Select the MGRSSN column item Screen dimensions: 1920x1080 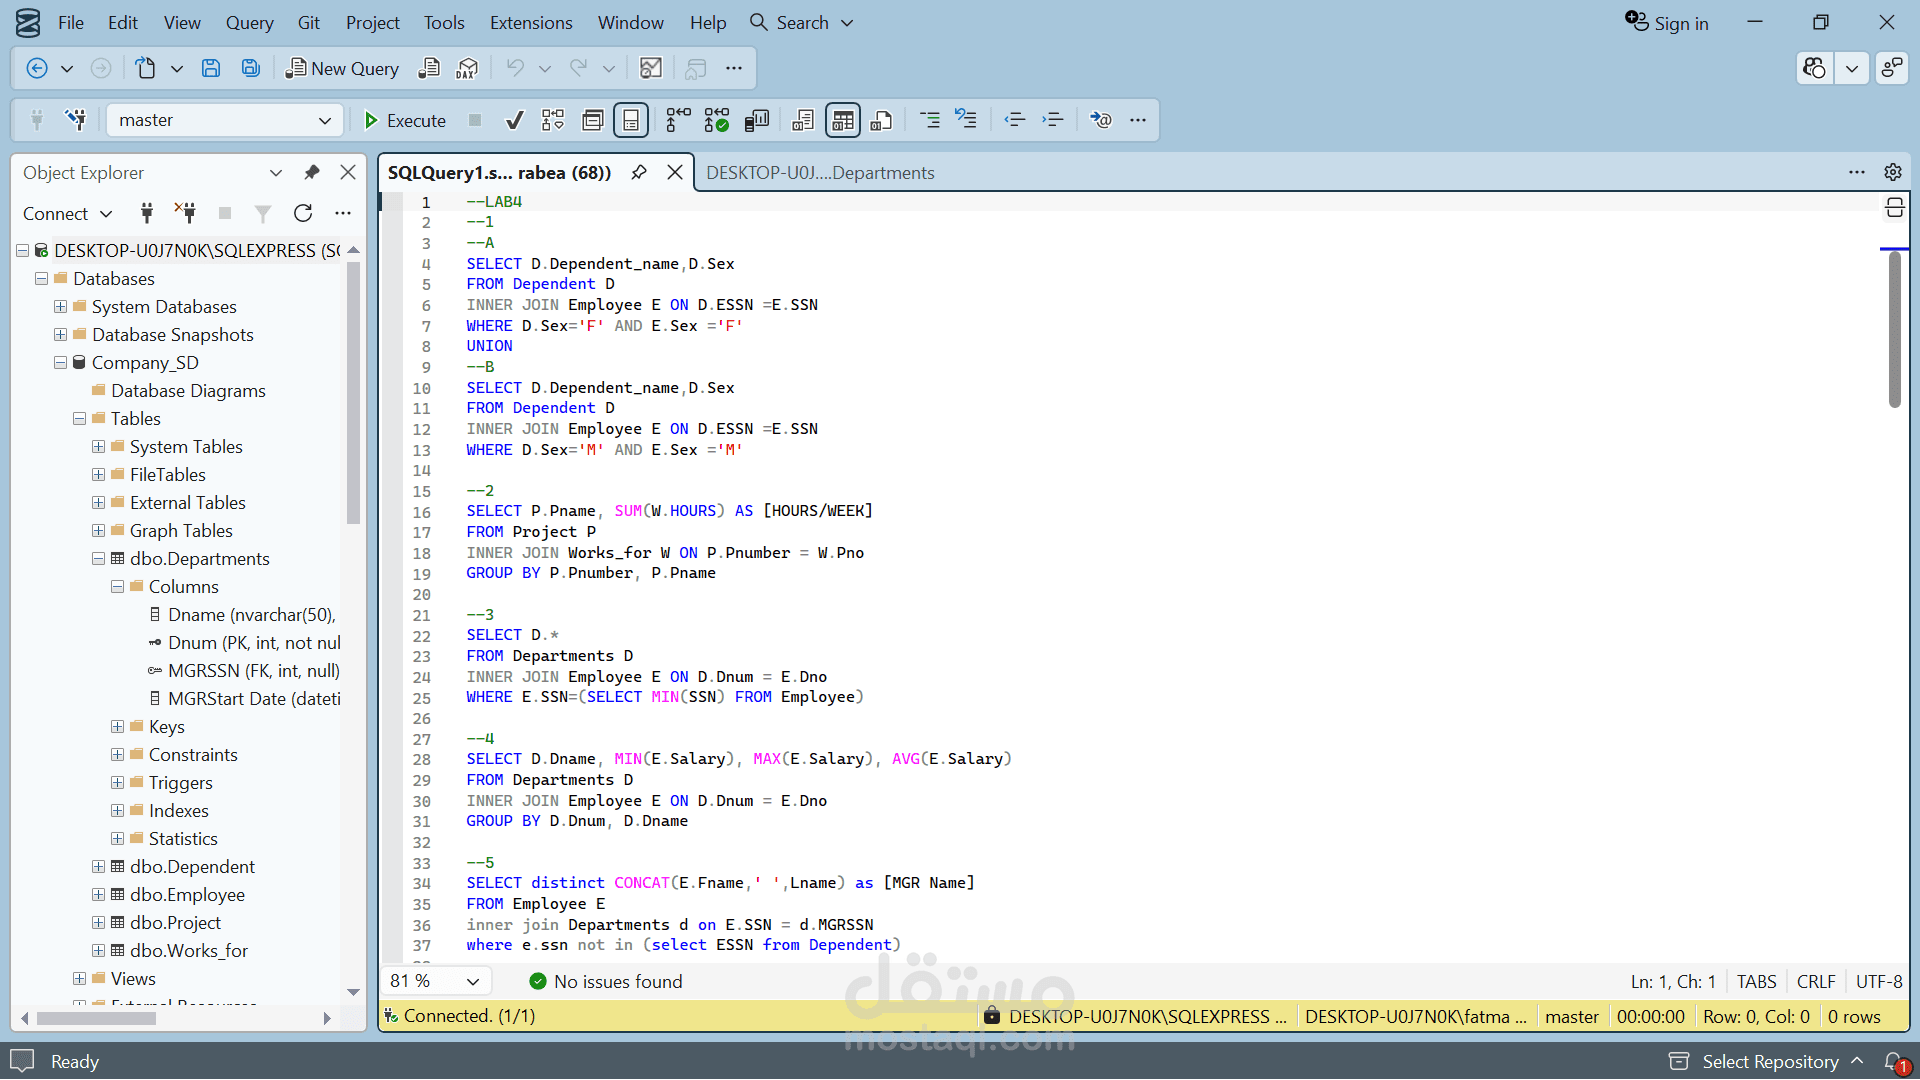[x=253, y=671]
